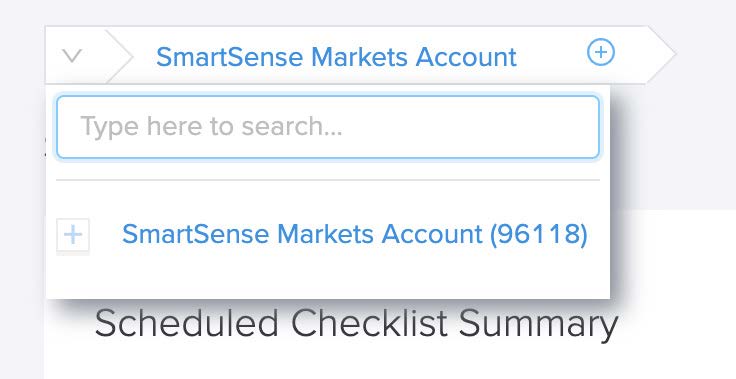
Task: Place cursor in the location search box
Action: click(328, 127)
